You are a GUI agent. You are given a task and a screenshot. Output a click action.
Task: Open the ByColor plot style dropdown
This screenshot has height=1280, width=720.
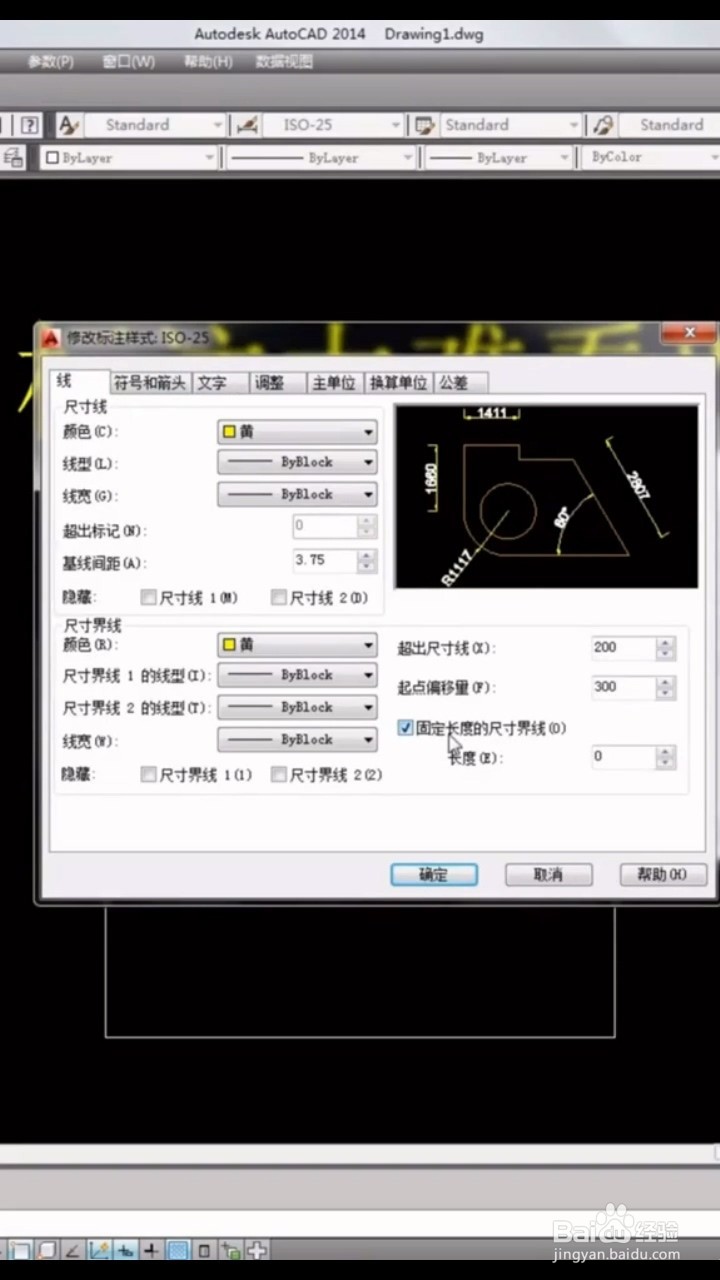pyautogui.click(x=651, y=157)
